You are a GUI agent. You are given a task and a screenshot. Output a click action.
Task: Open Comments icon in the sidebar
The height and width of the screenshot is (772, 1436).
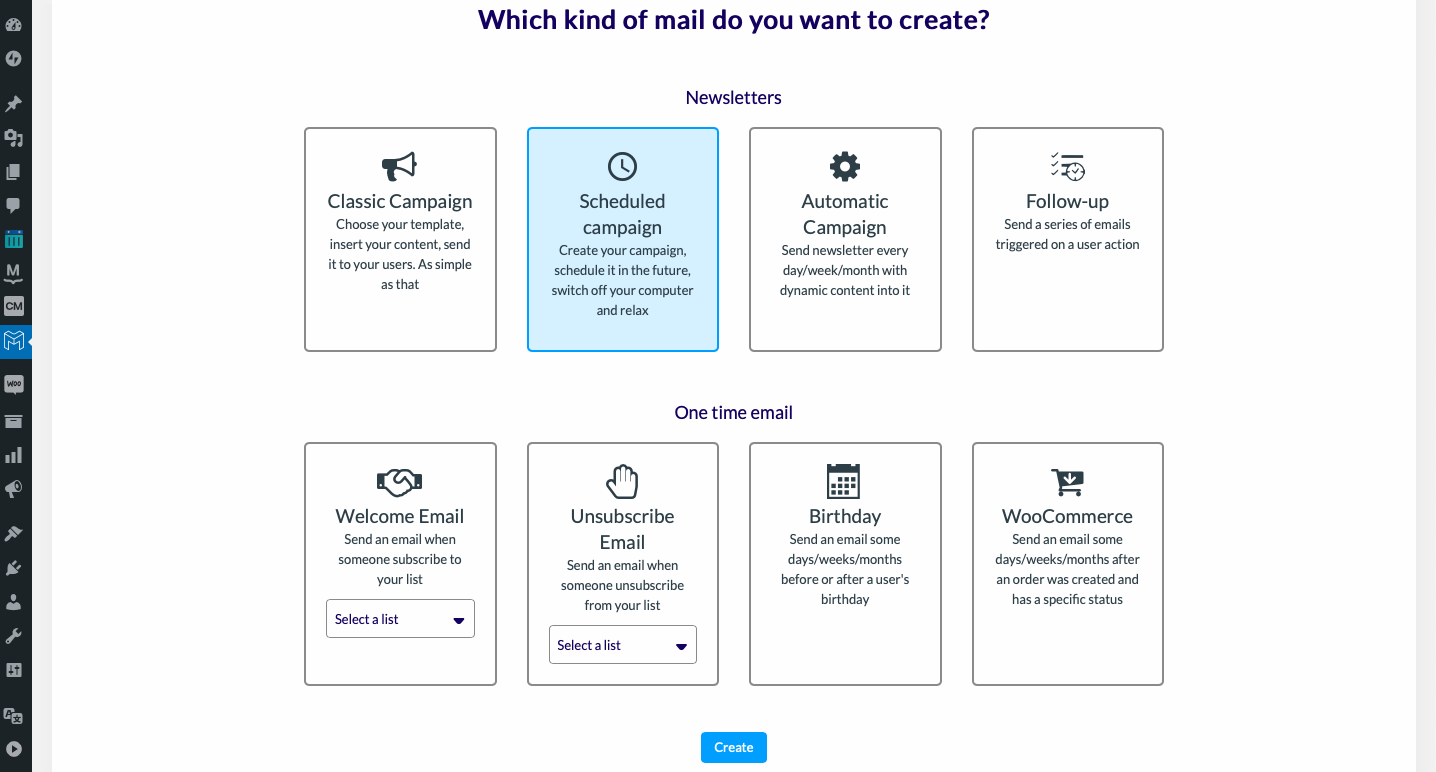[14, 205]
